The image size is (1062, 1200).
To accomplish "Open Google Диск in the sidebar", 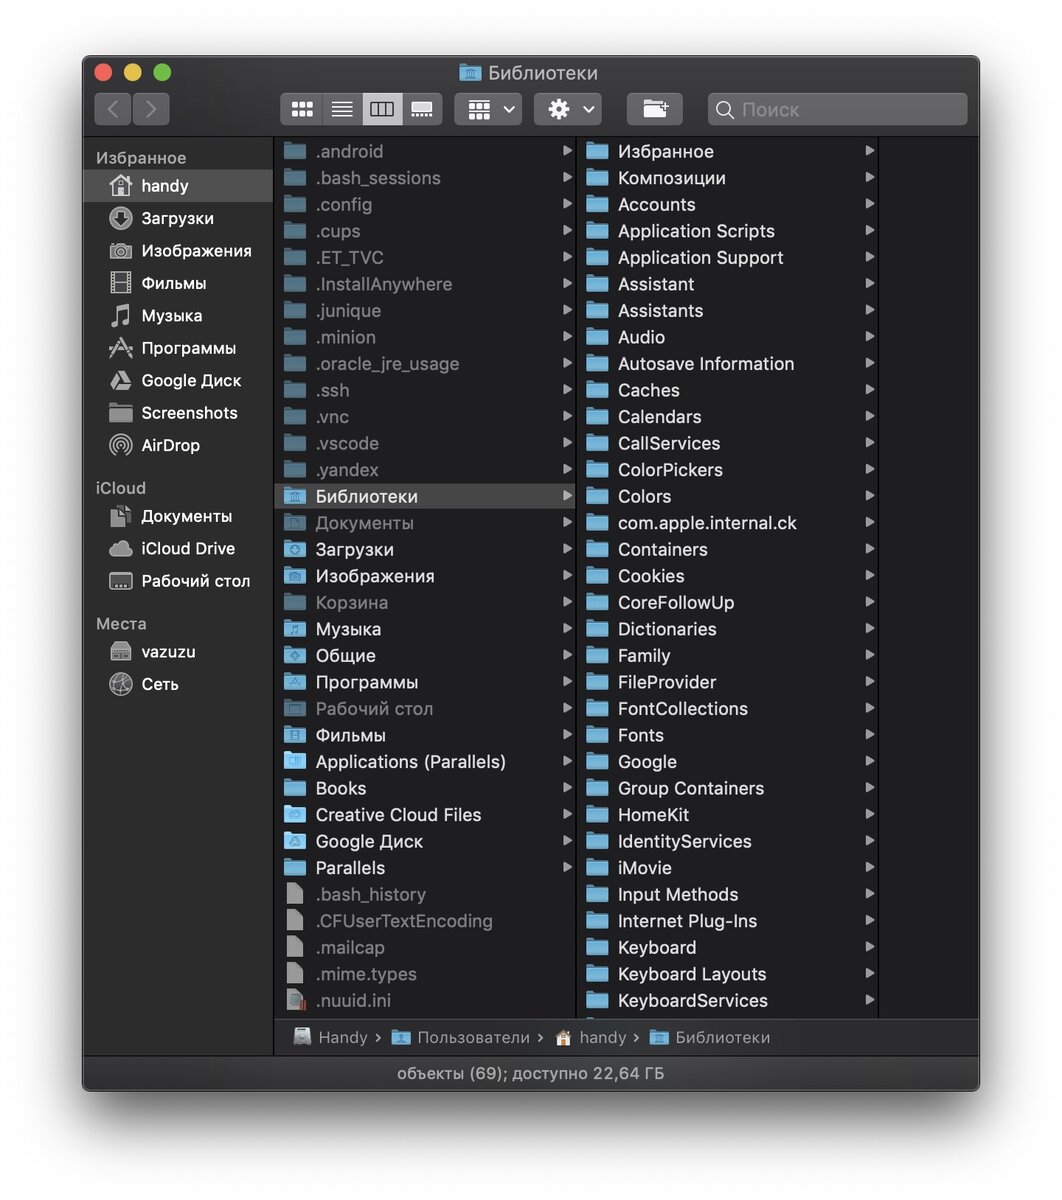I will 178,381.
